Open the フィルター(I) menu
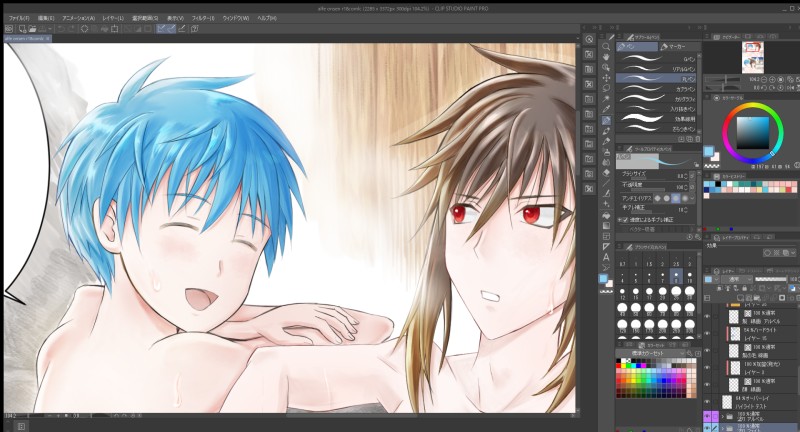 (203, 18)
